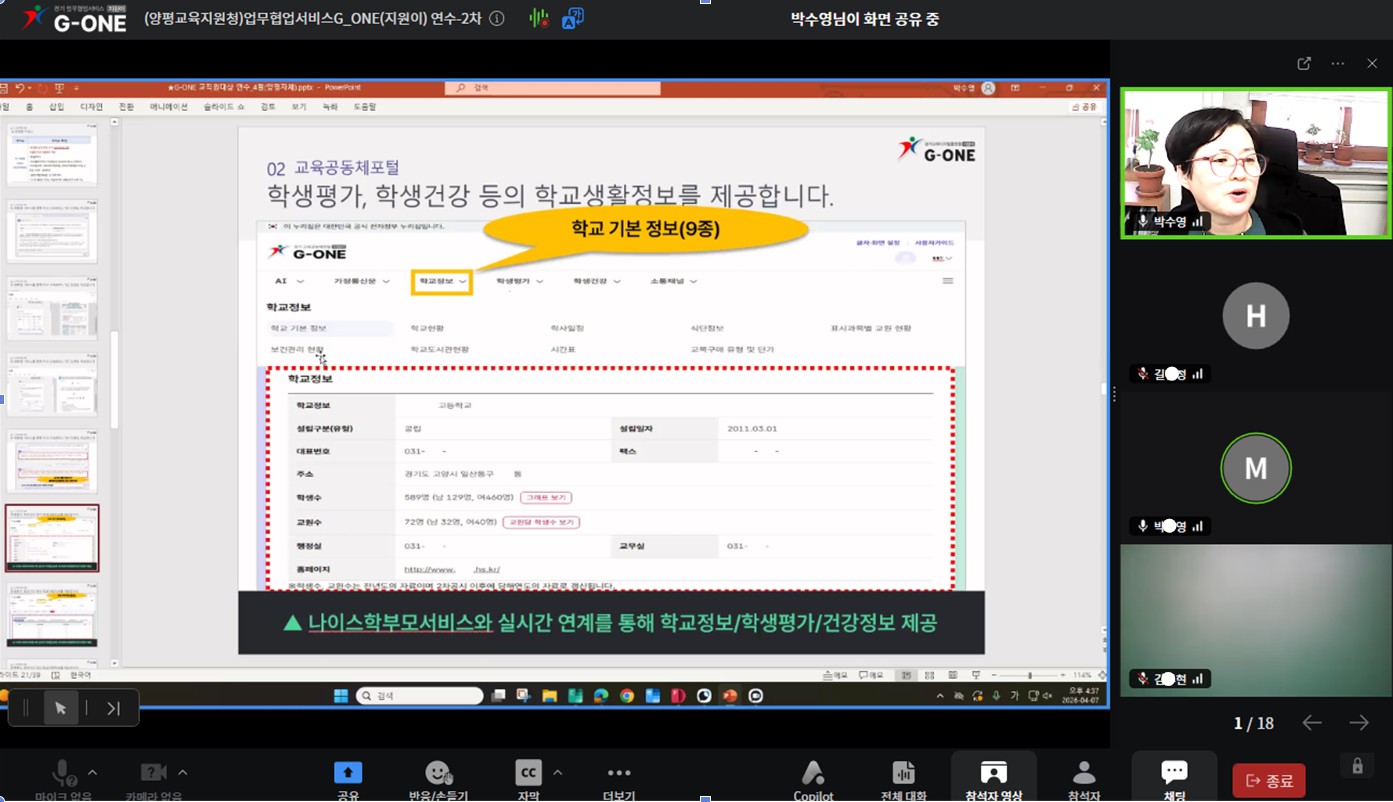Image resolution: width=1393 pixels, height=802 pixels.
Task: Open File Explorer from the taskbar
Action: [x=549, y=696]
